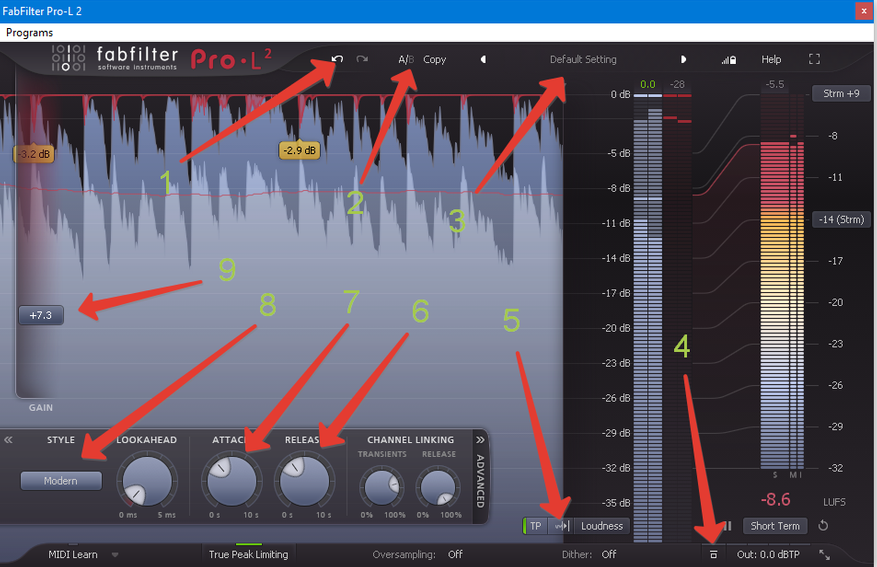The image size is (877, 567).
Task: Click the Short Term loudness button
Action: click(x=775, y=526)
